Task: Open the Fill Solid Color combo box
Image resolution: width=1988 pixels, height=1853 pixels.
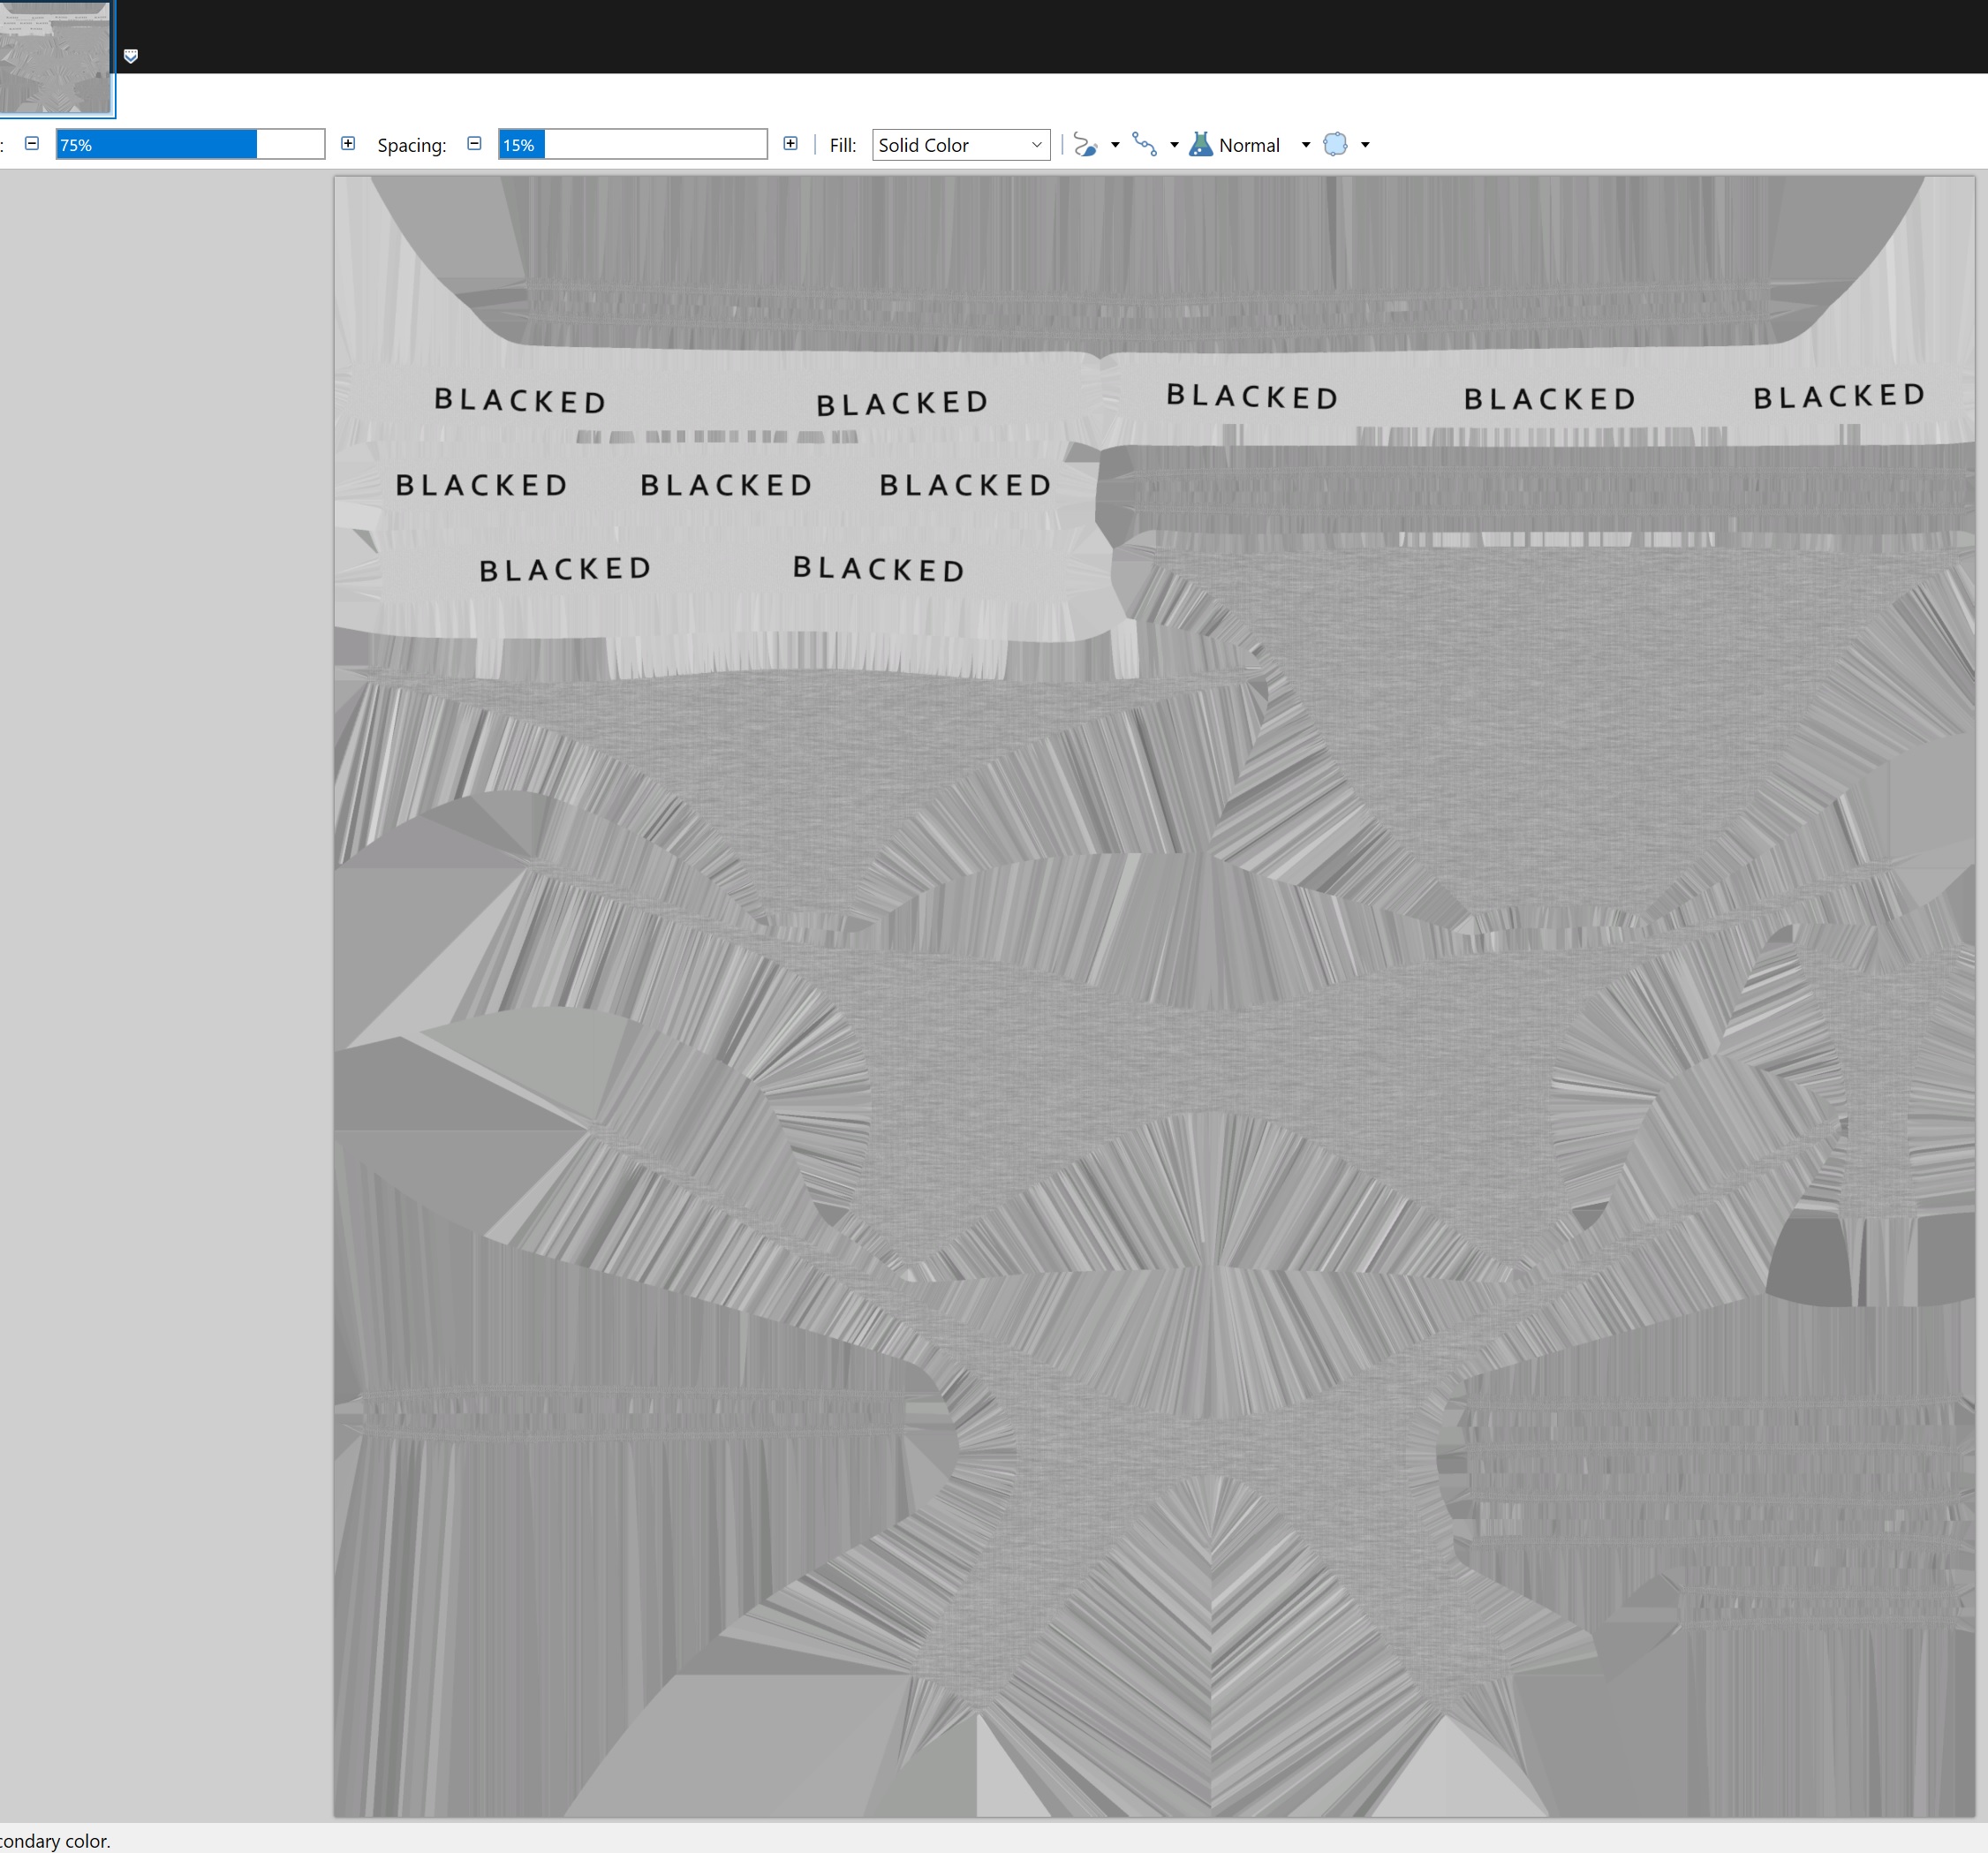Action: 960,145
